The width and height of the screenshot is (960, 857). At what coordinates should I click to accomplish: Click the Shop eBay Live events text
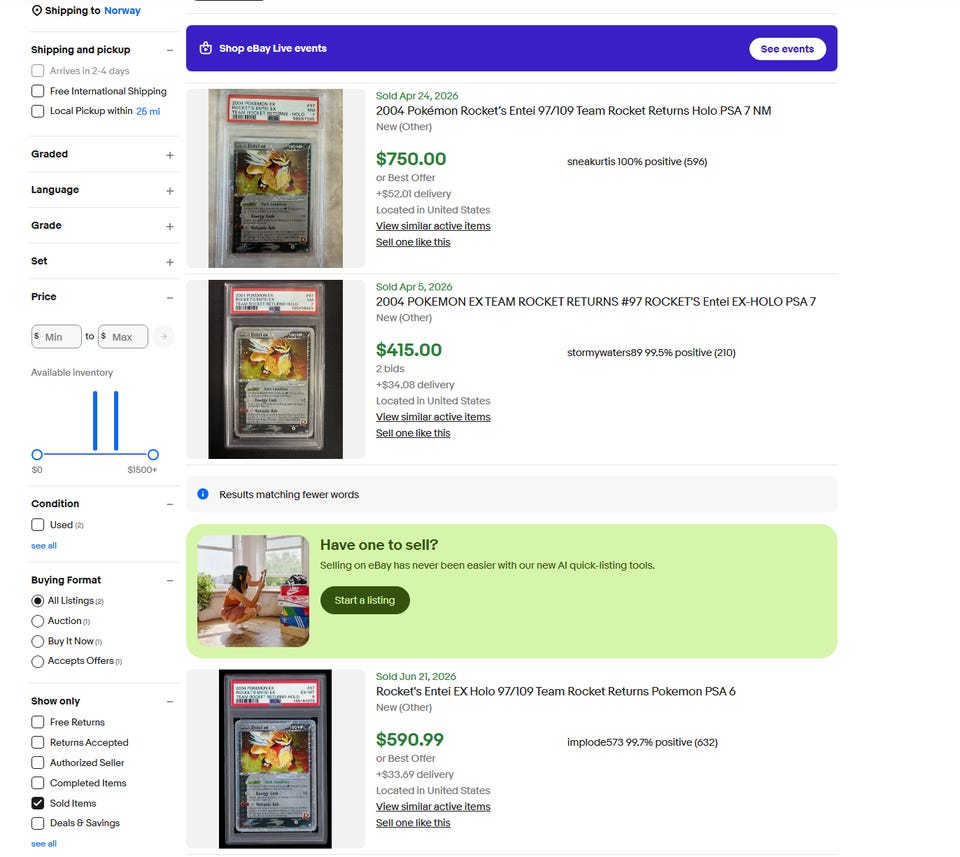pyautogui.click(x=273, y=48)
